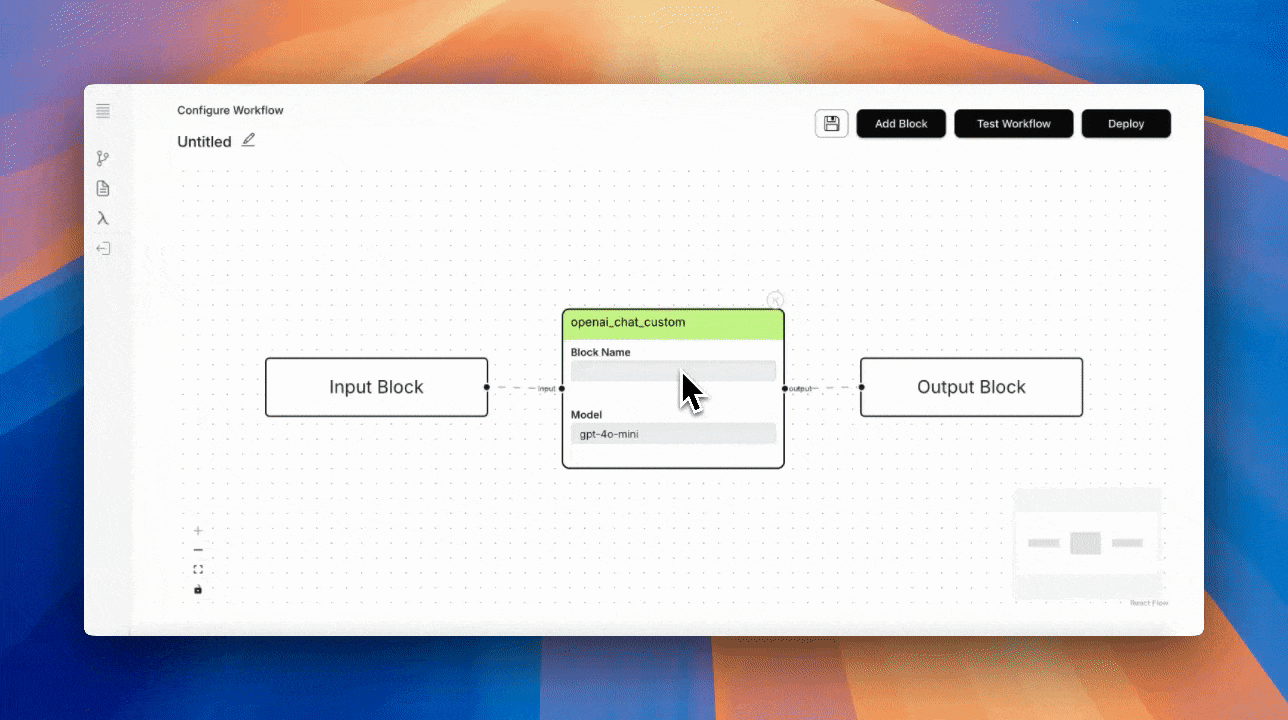Click the document page icon in sidebar
1288x720 pixels.
[103, 188]
